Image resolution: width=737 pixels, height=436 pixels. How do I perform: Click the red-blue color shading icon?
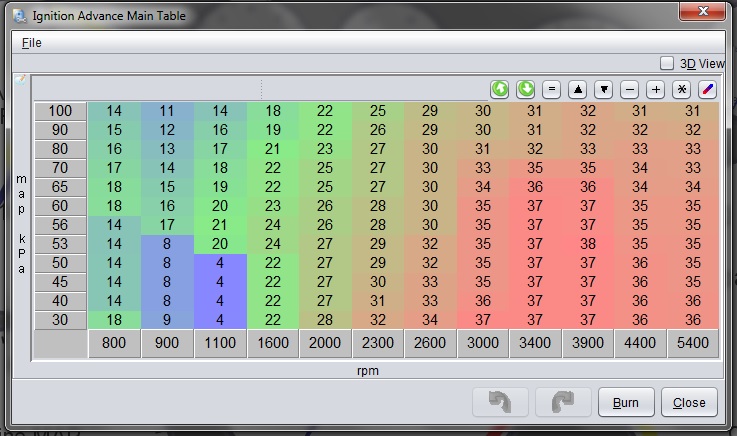(x=708, y=89)
